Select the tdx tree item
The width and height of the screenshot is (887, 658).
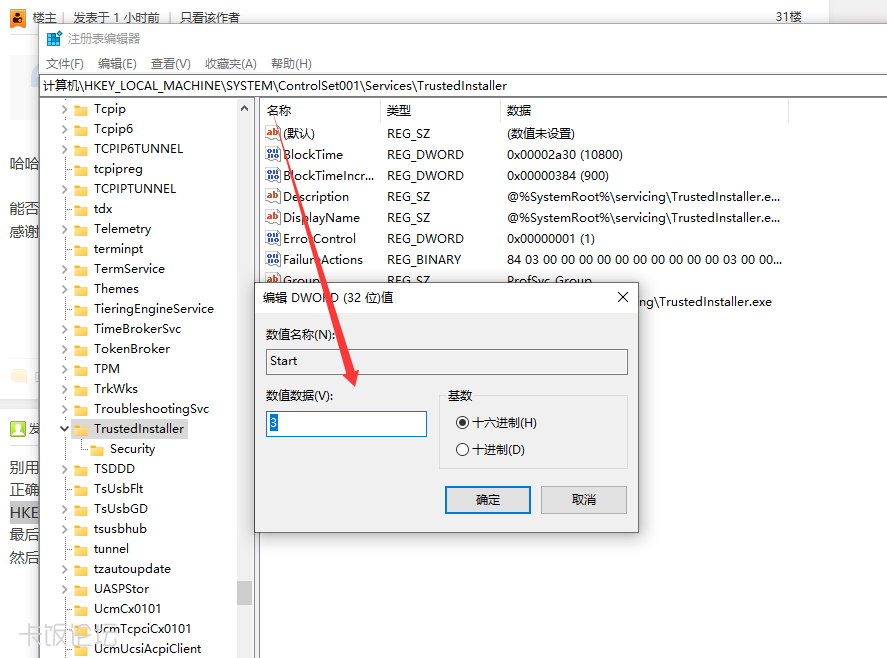click(103, 209)
